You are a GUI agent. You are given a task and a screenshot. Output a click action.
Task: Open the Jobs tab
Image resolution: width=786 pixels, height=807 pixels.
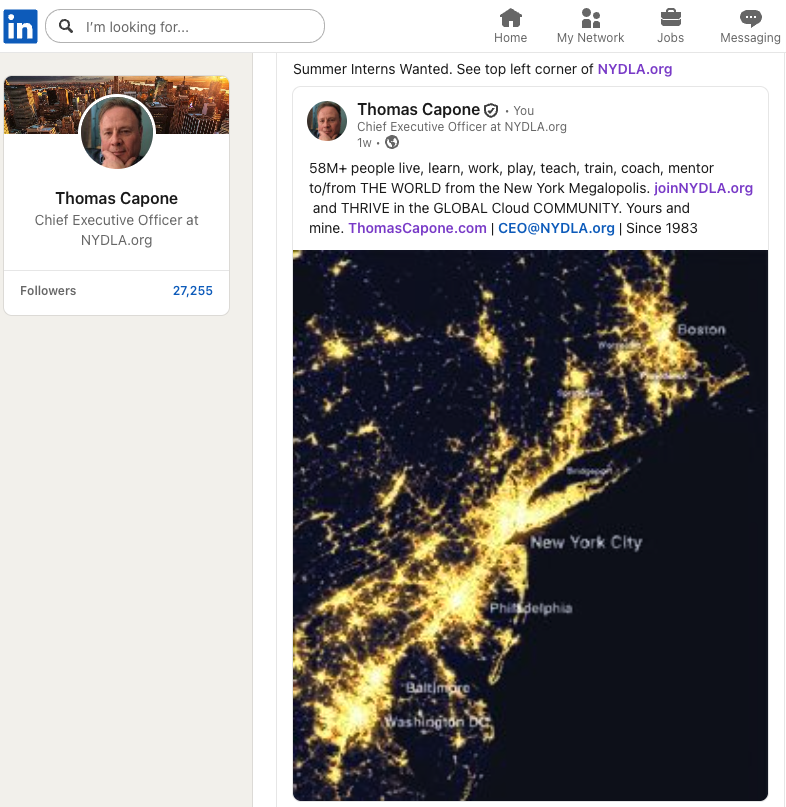click(670, 26)
